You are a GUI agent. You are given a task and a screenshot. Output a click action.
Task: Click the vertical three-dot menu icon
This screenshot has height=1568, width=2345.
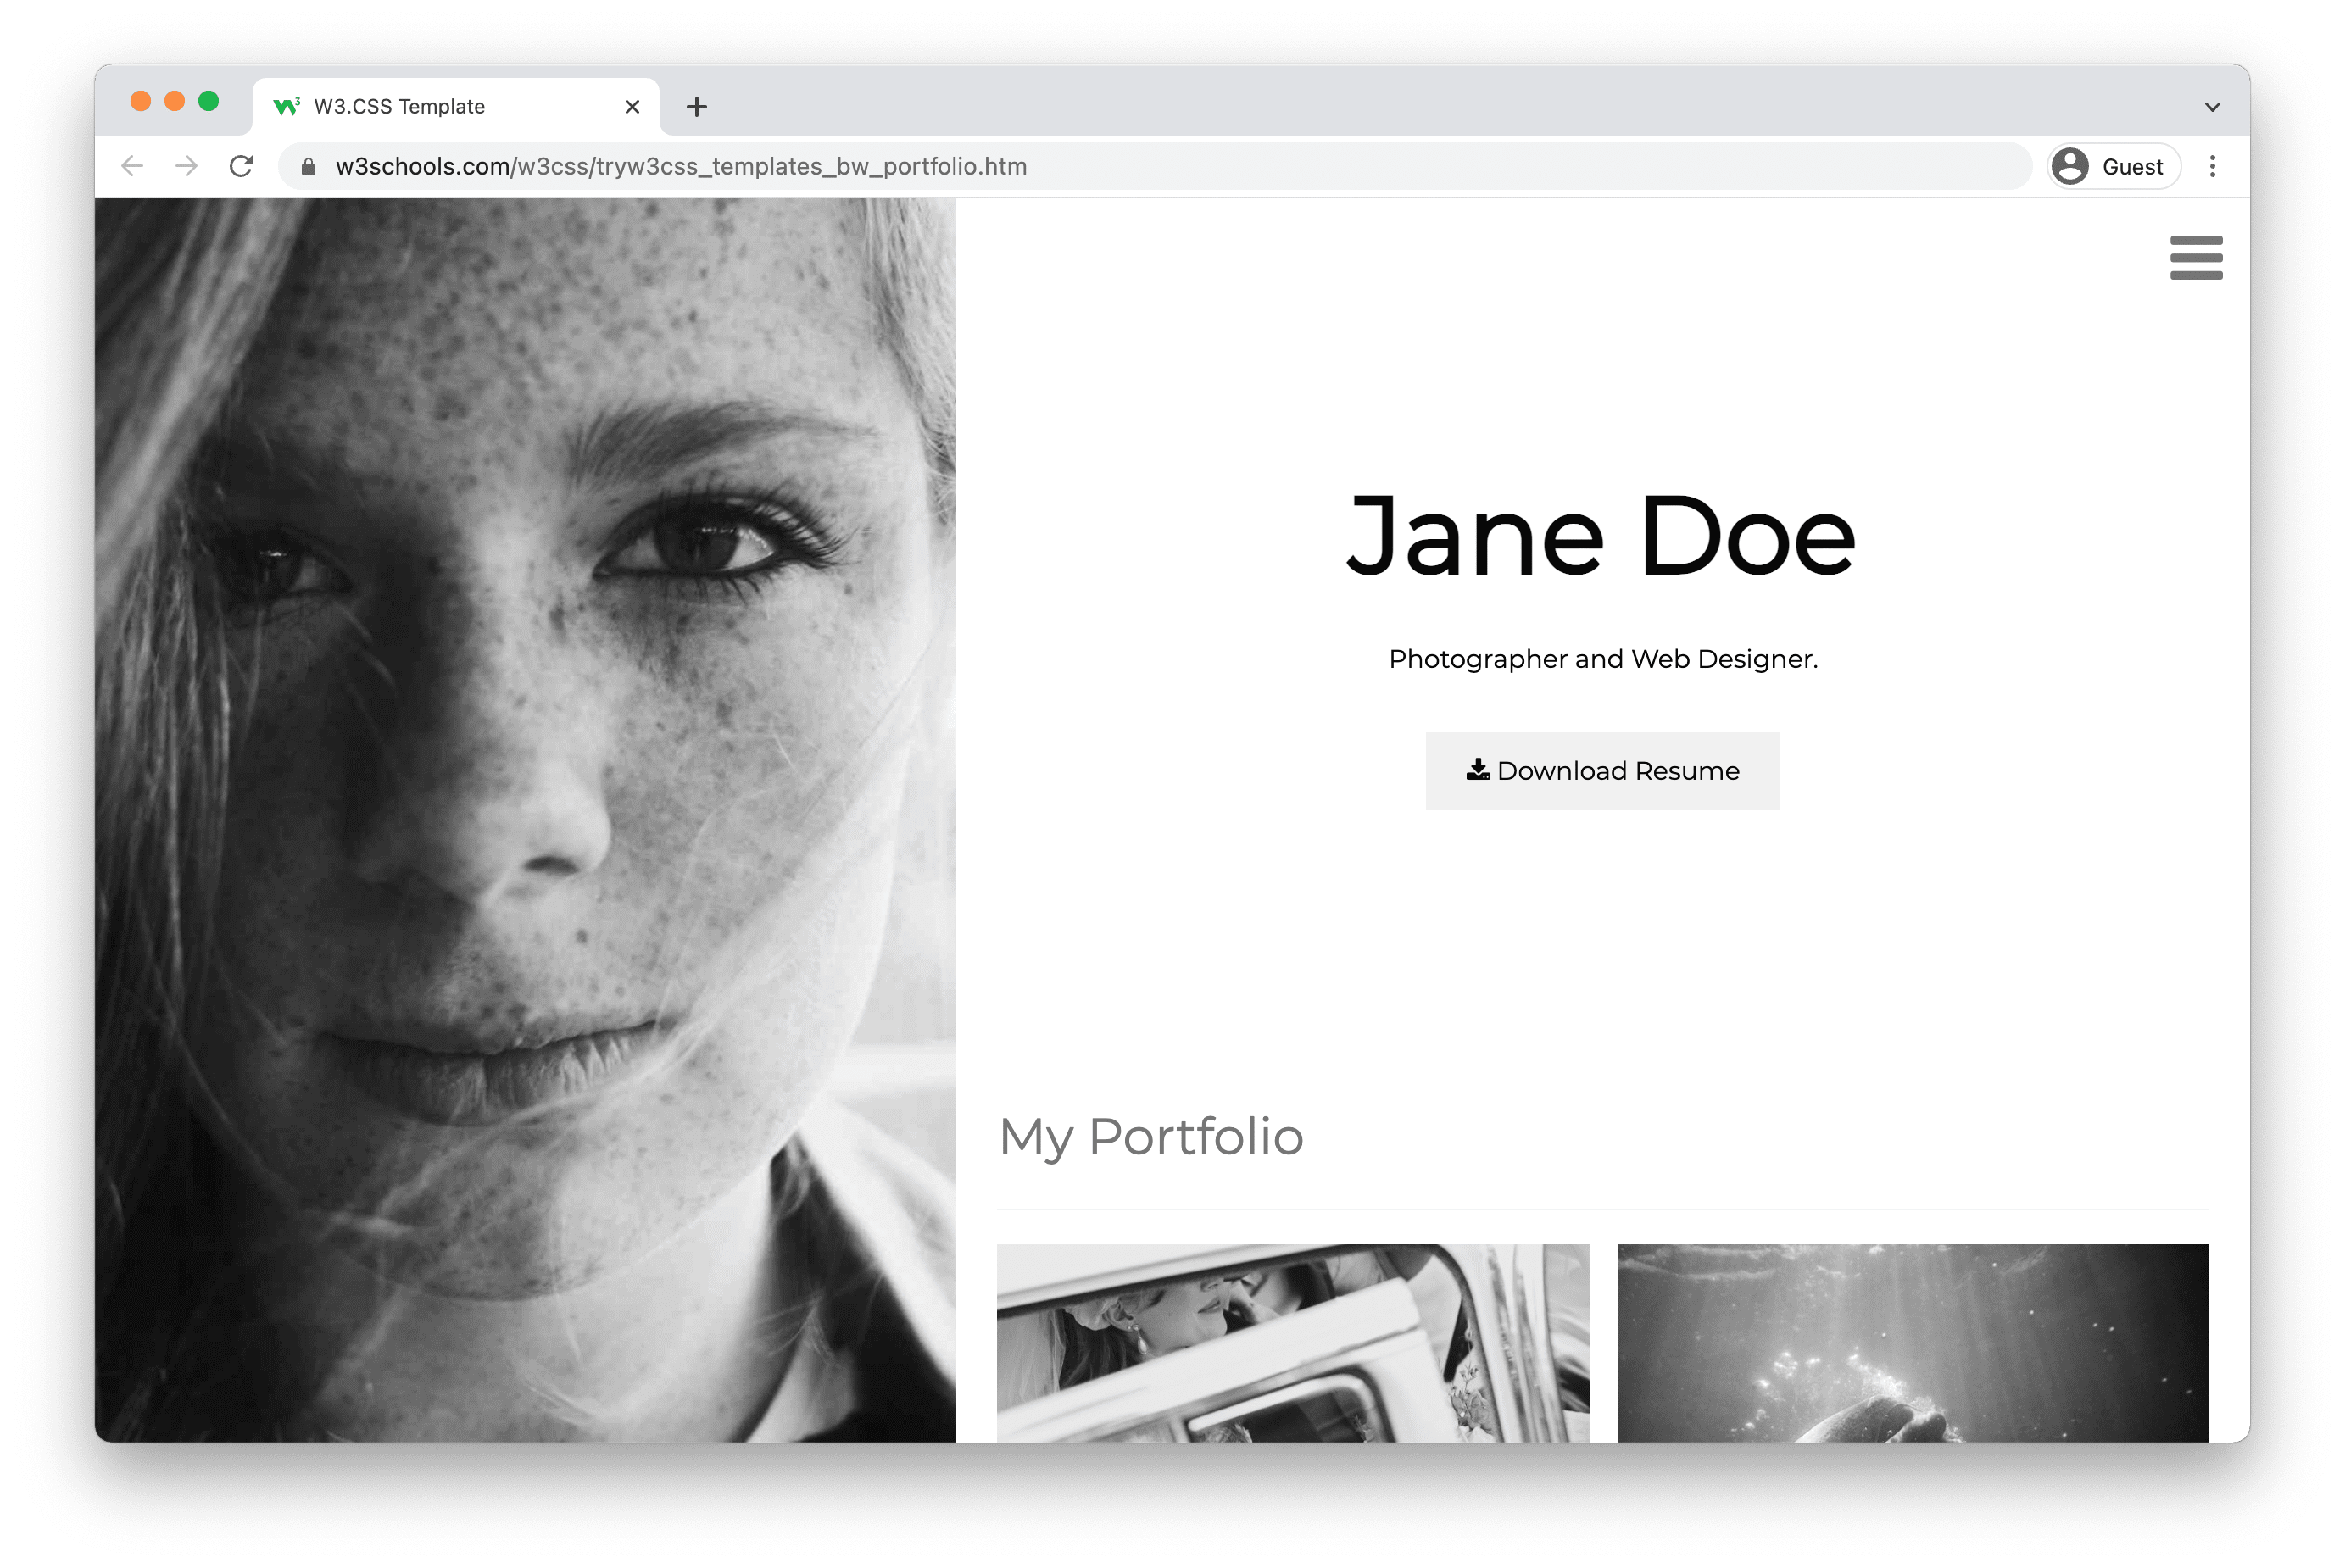pos(2214,166)
